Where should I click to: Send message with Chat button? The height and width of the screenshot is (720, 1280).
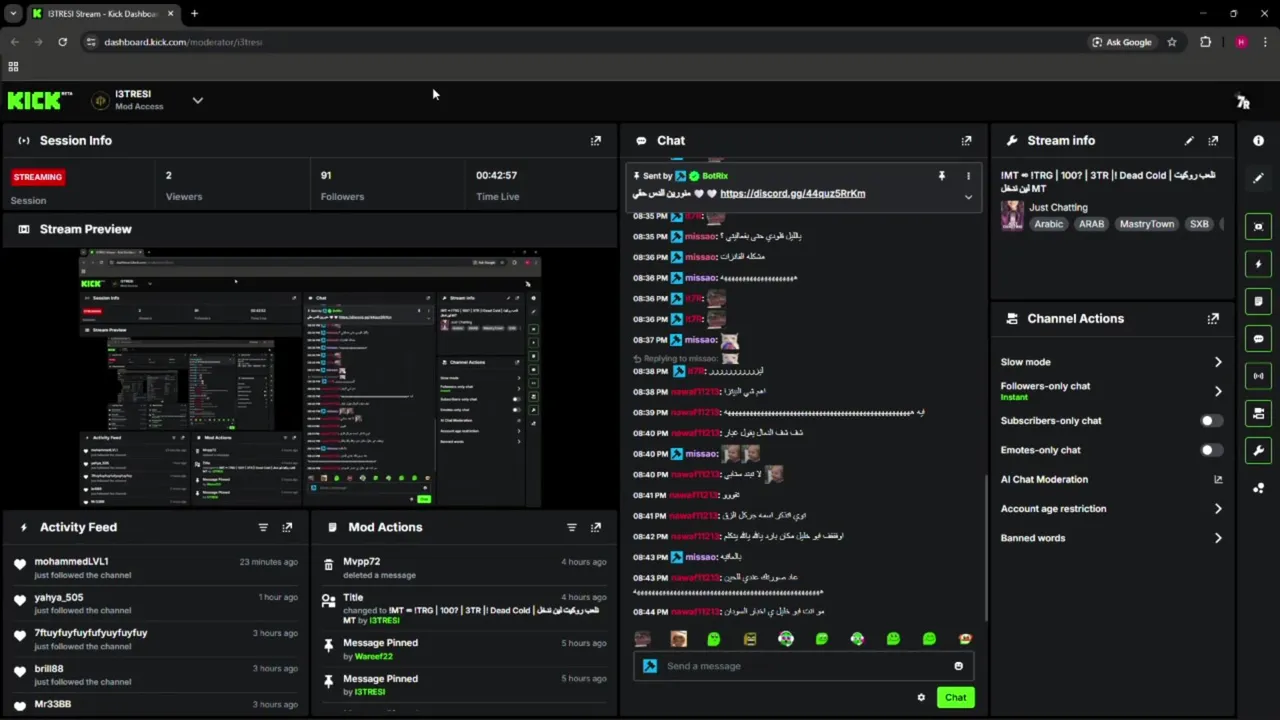pyautogui.click(x=956, y=698)
